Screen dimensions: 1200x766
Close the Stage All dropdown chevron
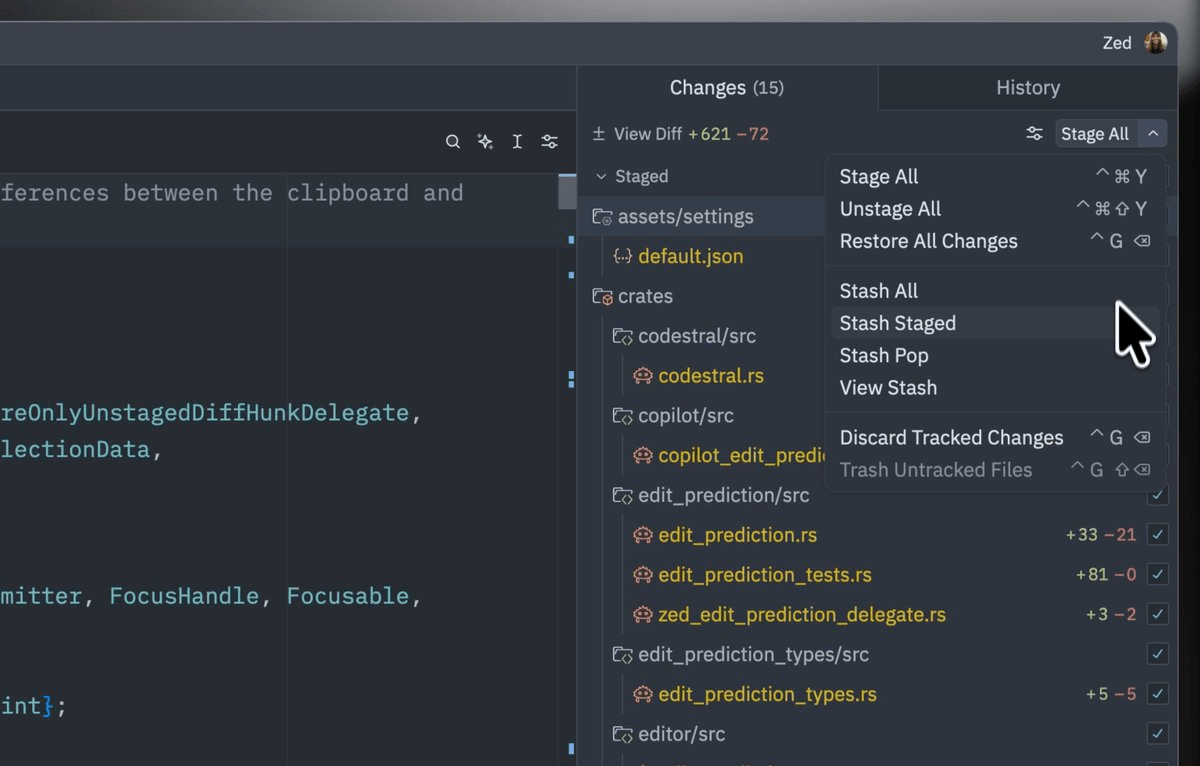1153,133
